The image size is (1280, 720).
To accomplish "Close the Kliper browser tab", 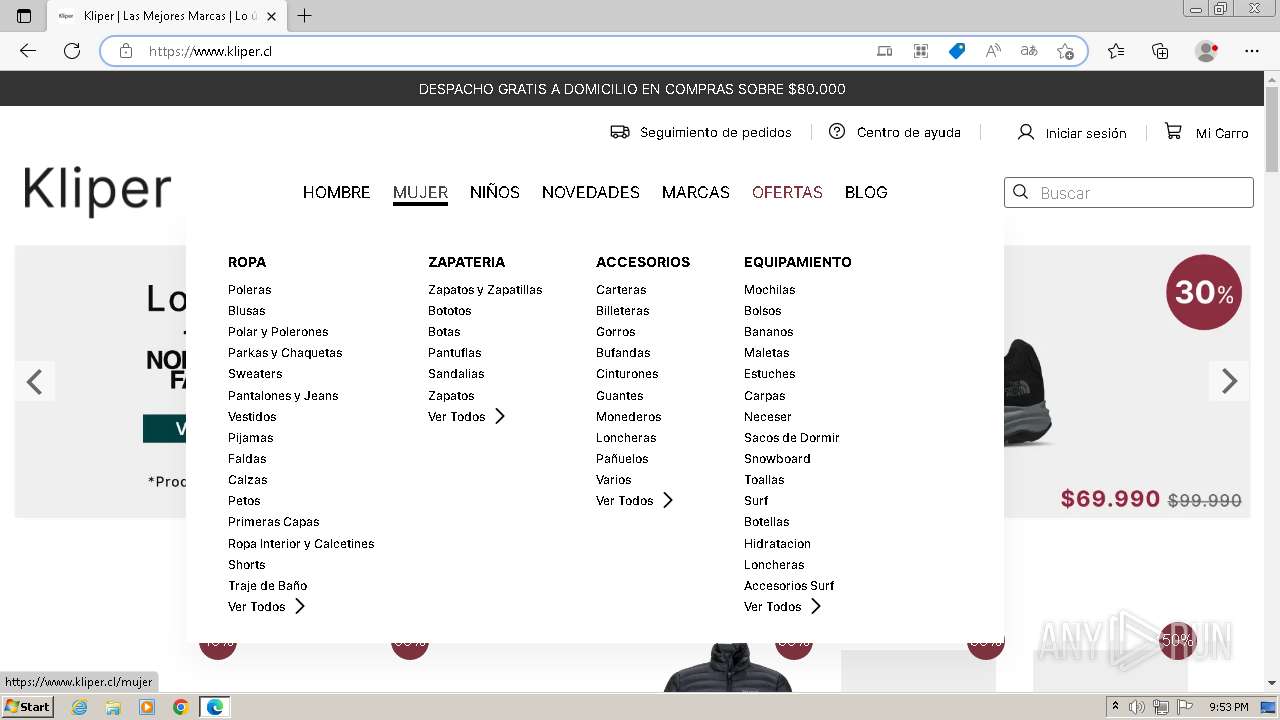I will click(x=271, y=16).
